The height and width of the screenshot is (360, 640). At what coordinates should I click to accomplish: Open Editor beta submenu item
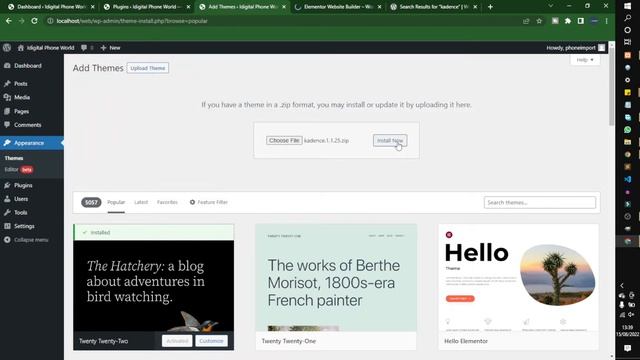19,169
